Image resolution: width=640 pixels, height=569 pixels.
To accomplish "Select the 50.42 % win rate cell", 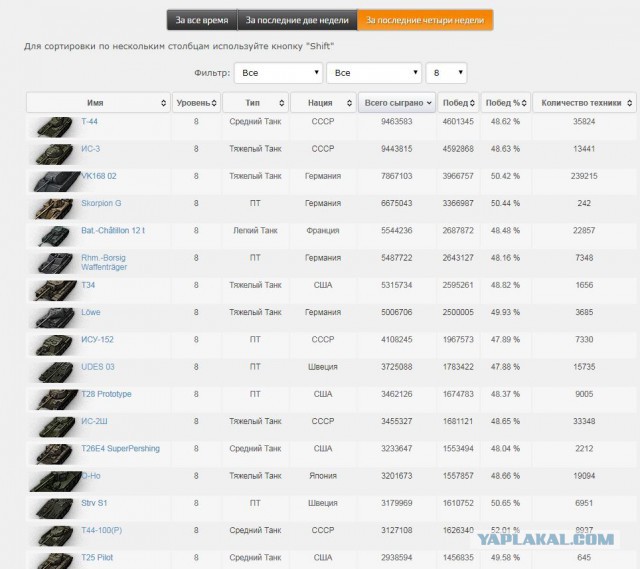I will pyautogui.click(x=505, y=176).
